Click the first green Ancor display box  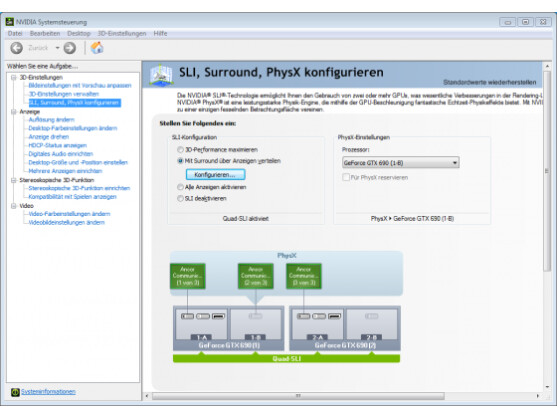(x=188, y=276)
